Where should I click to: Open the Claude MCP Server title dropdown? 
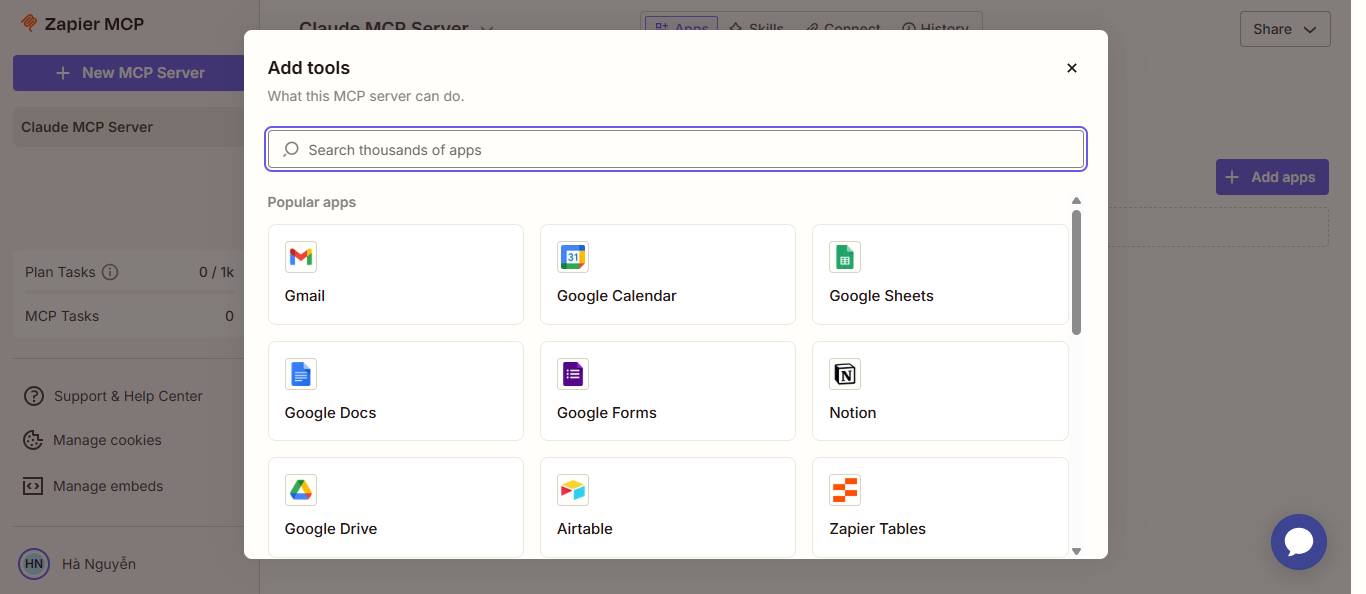click(486, 28)
